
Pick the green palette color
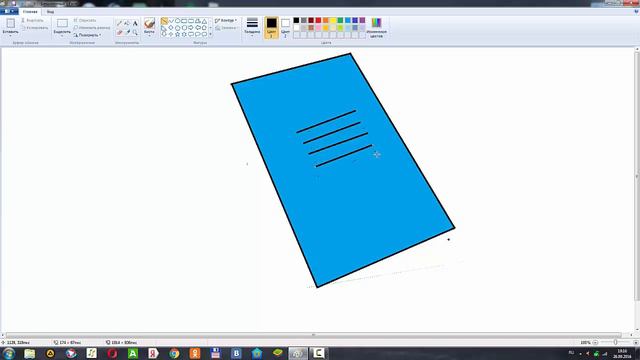coord(340,20)
